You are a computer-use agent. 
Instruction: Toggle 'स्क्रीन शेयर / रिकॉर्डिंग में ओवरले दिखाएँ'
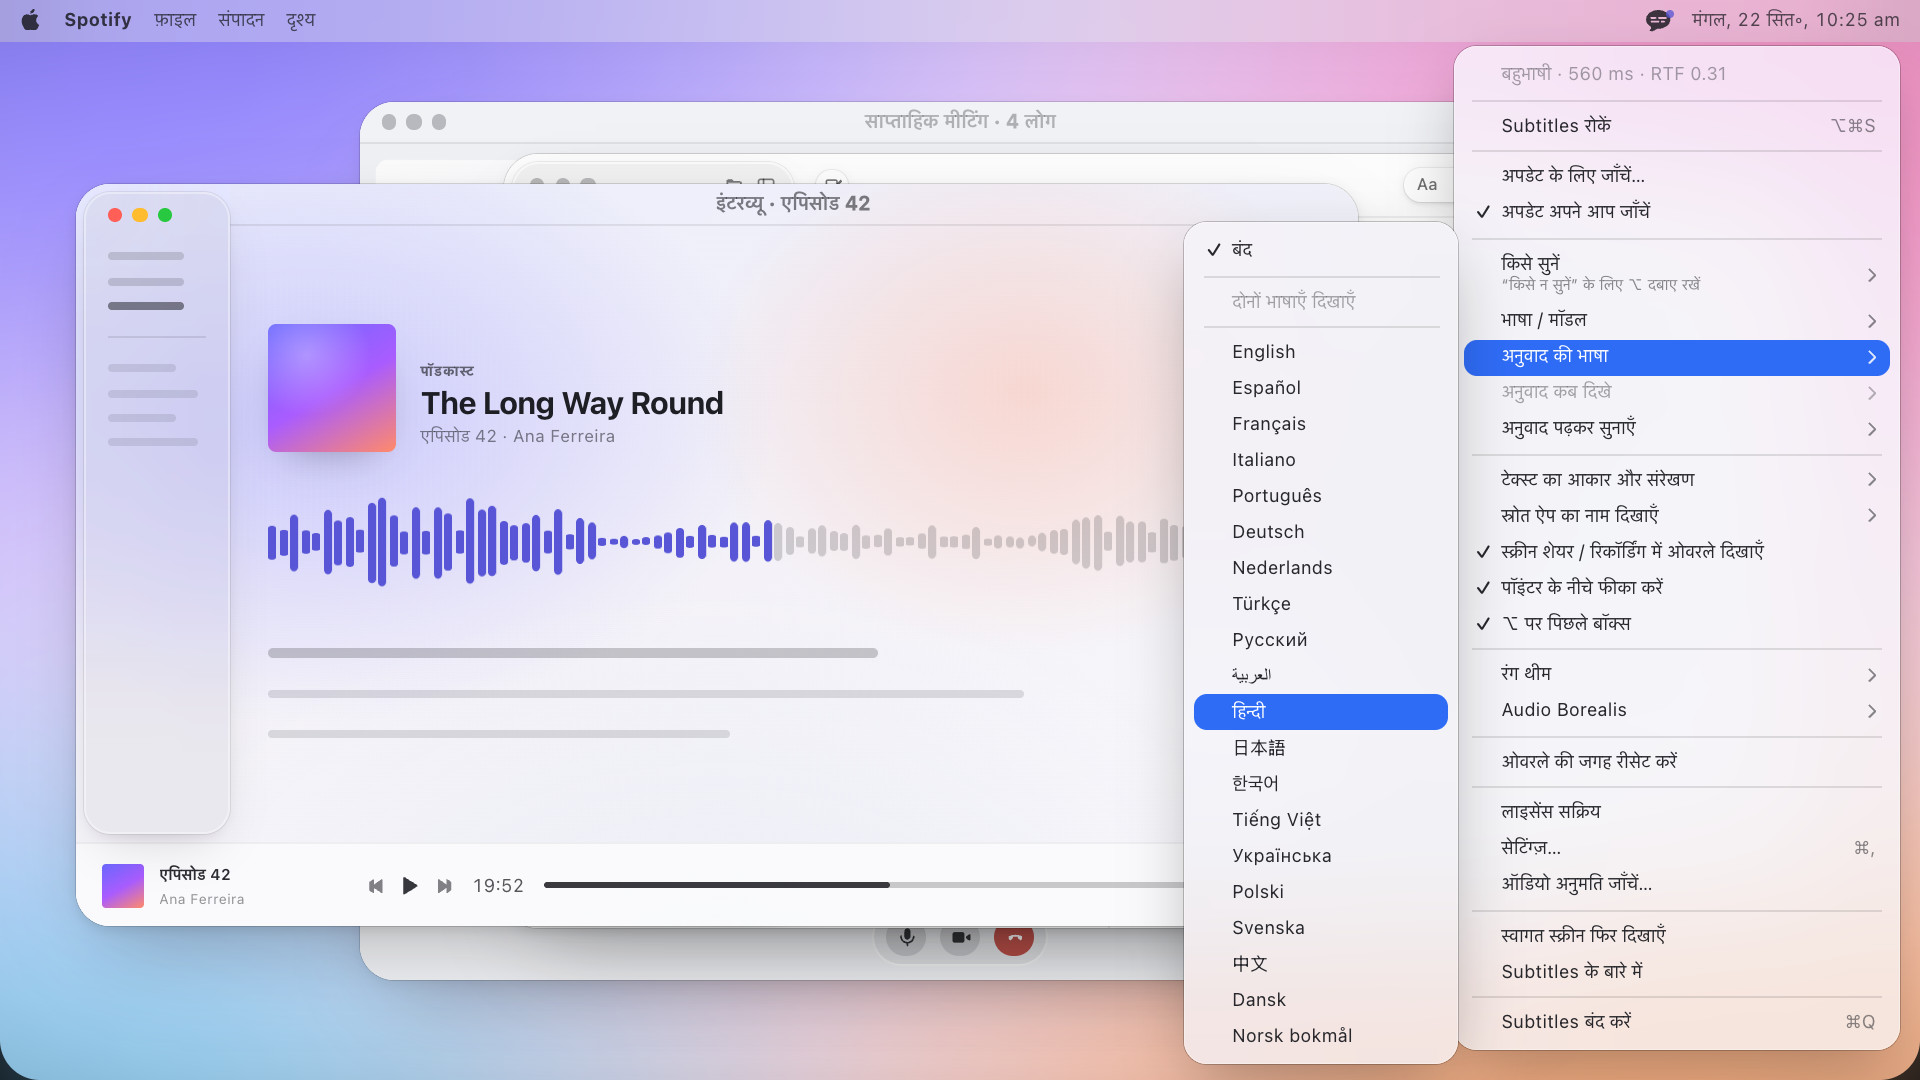click(1677, 552)
